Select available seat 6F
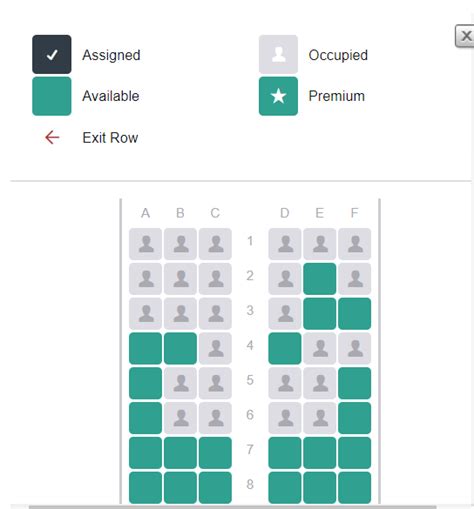Image resolution: width=474 pixels, height=509 pixels. [x=354, y=418]
